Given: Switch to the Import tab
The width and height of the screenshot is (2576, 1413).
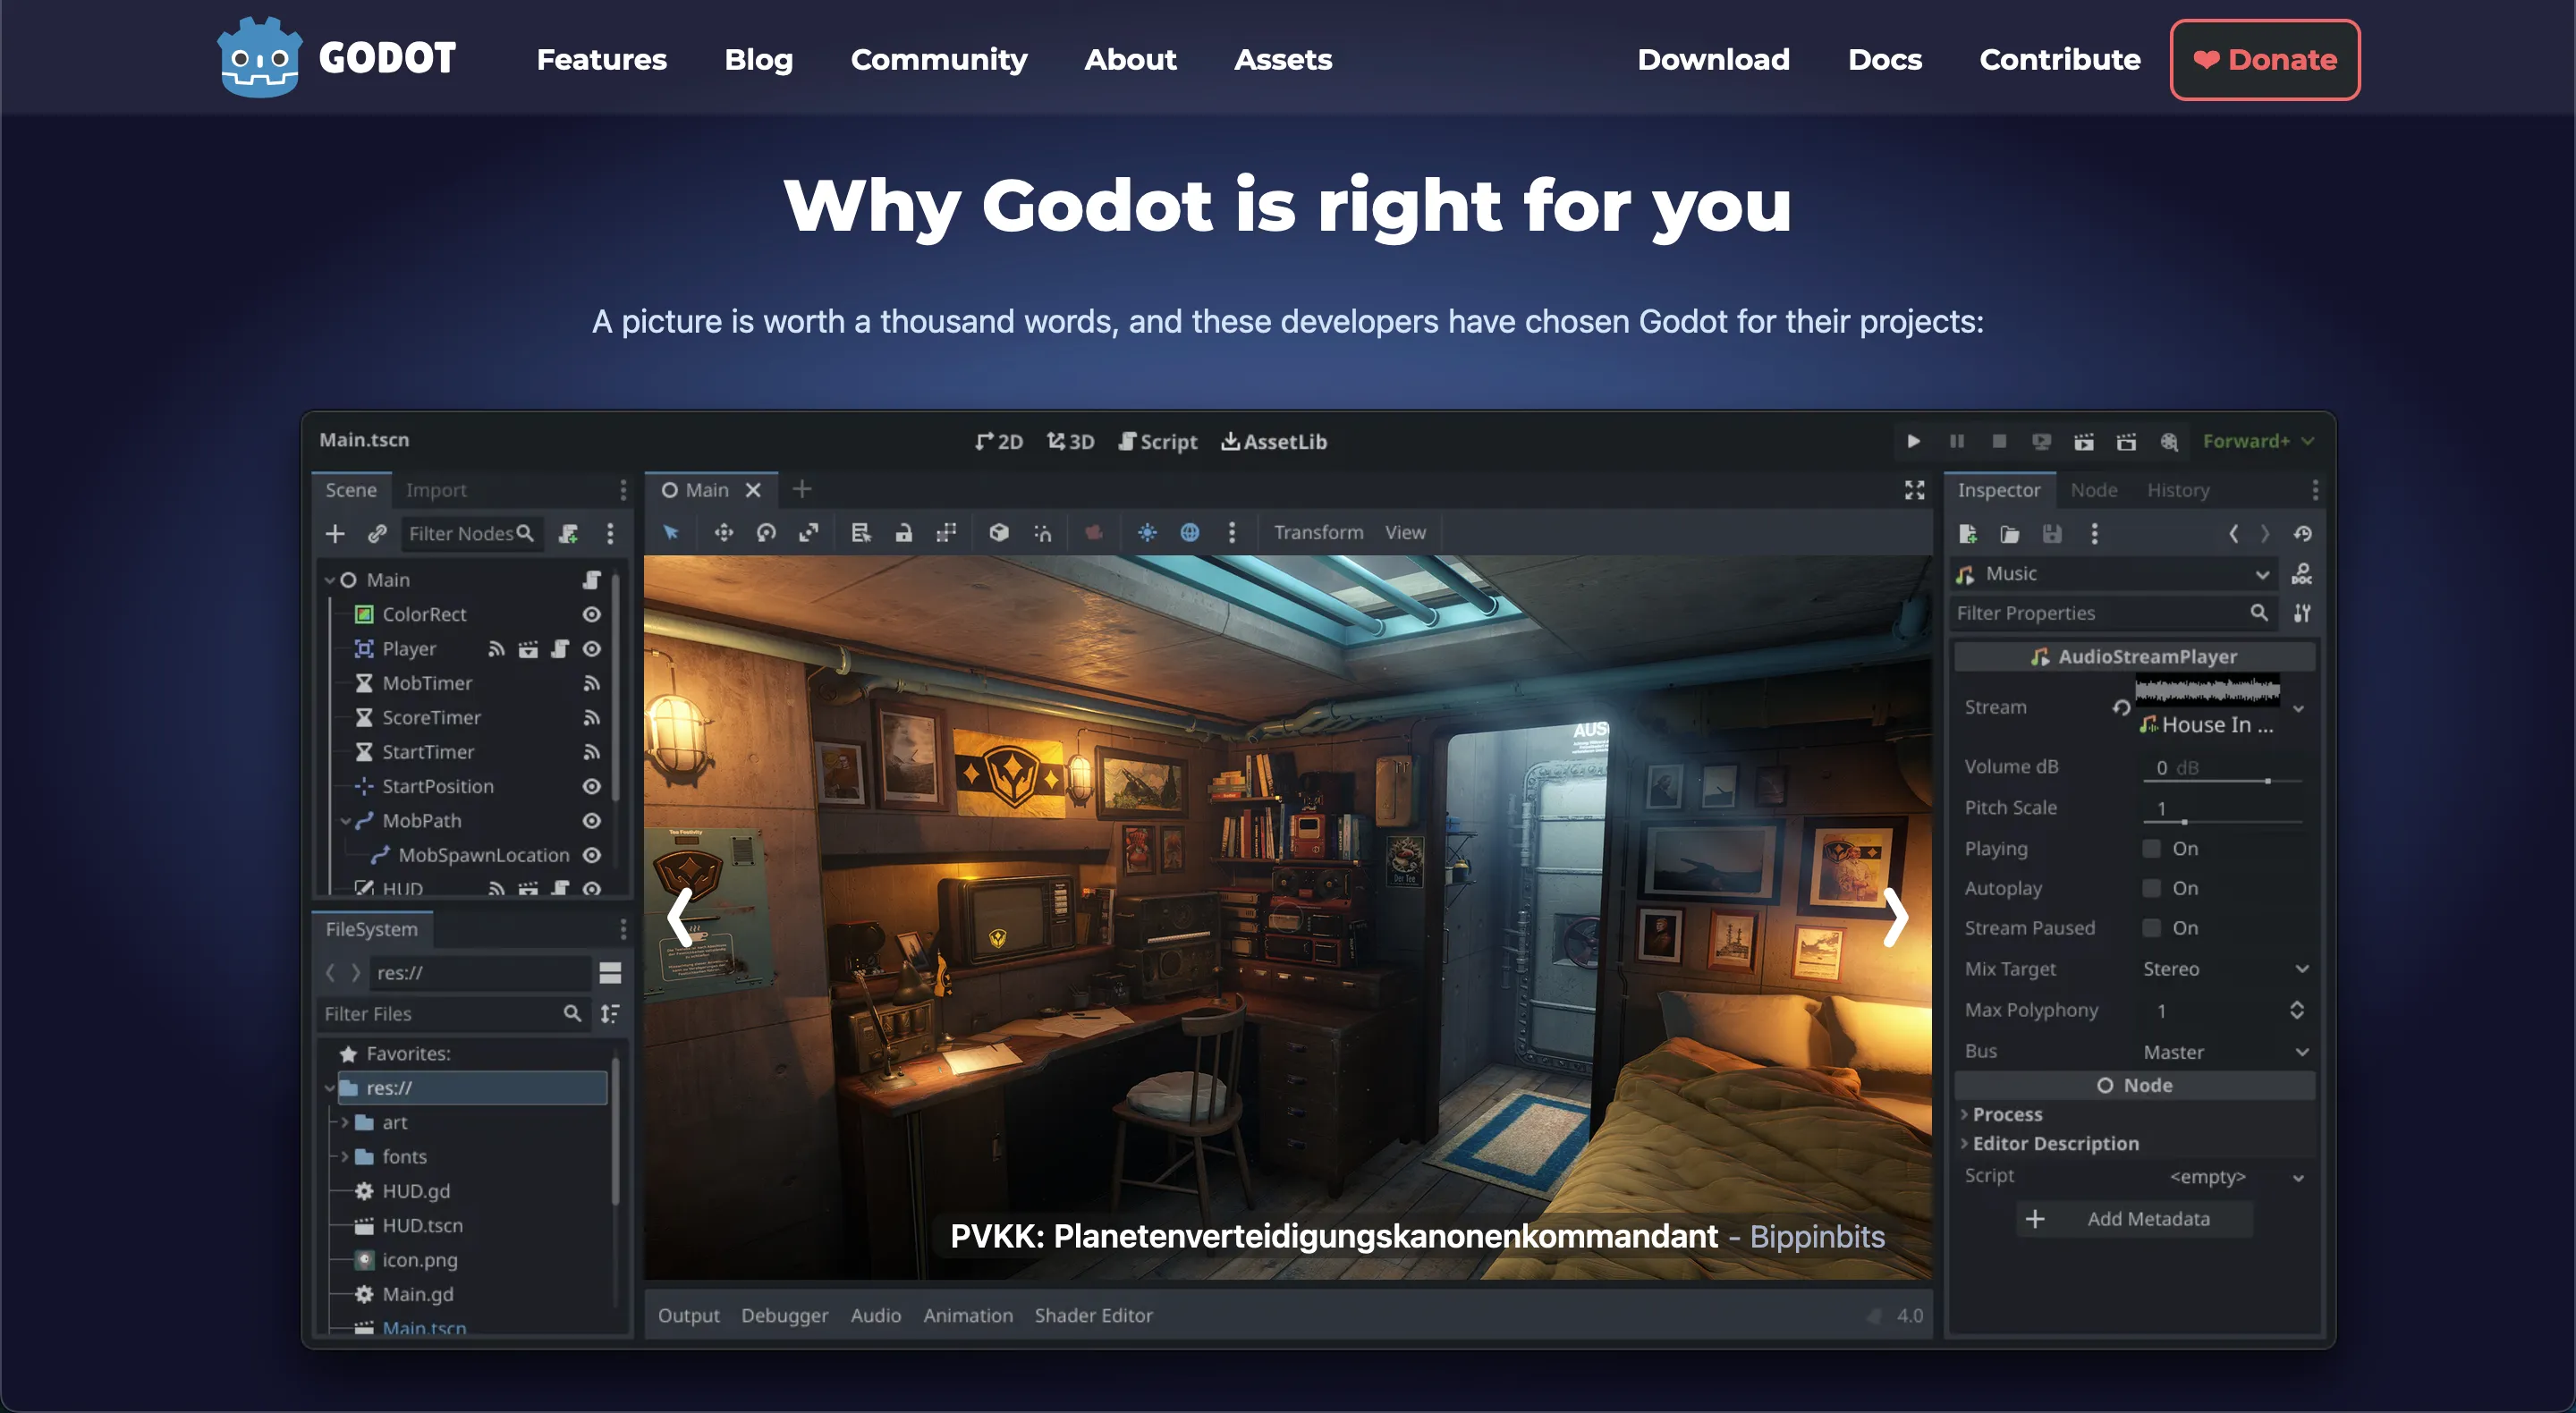Looking at the screenshot, I should coord(436,490).
